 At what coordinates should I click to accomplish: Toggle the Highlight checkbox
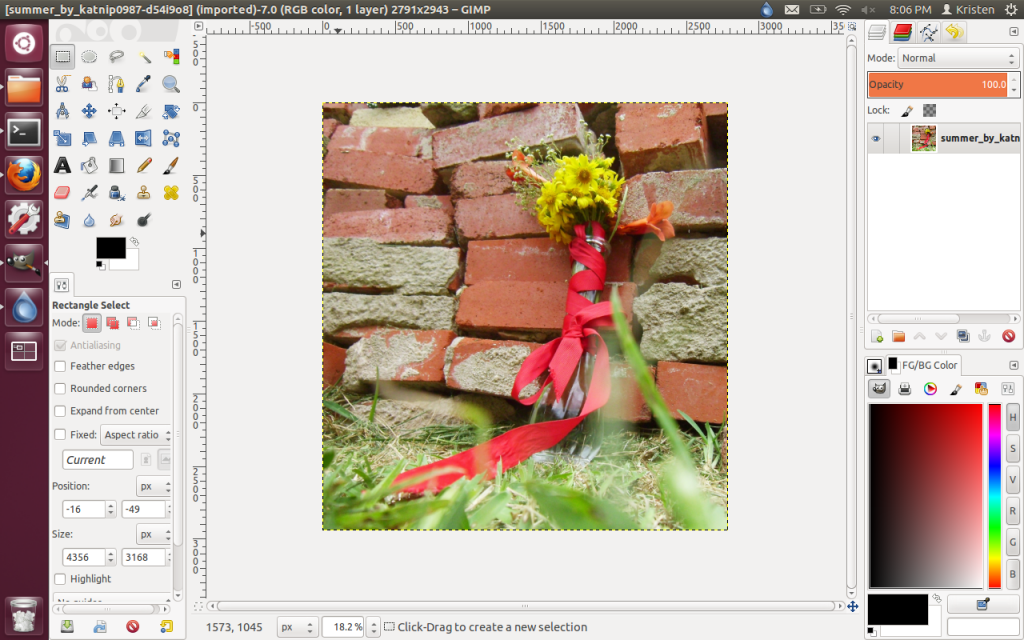click(x=60, y=579)
